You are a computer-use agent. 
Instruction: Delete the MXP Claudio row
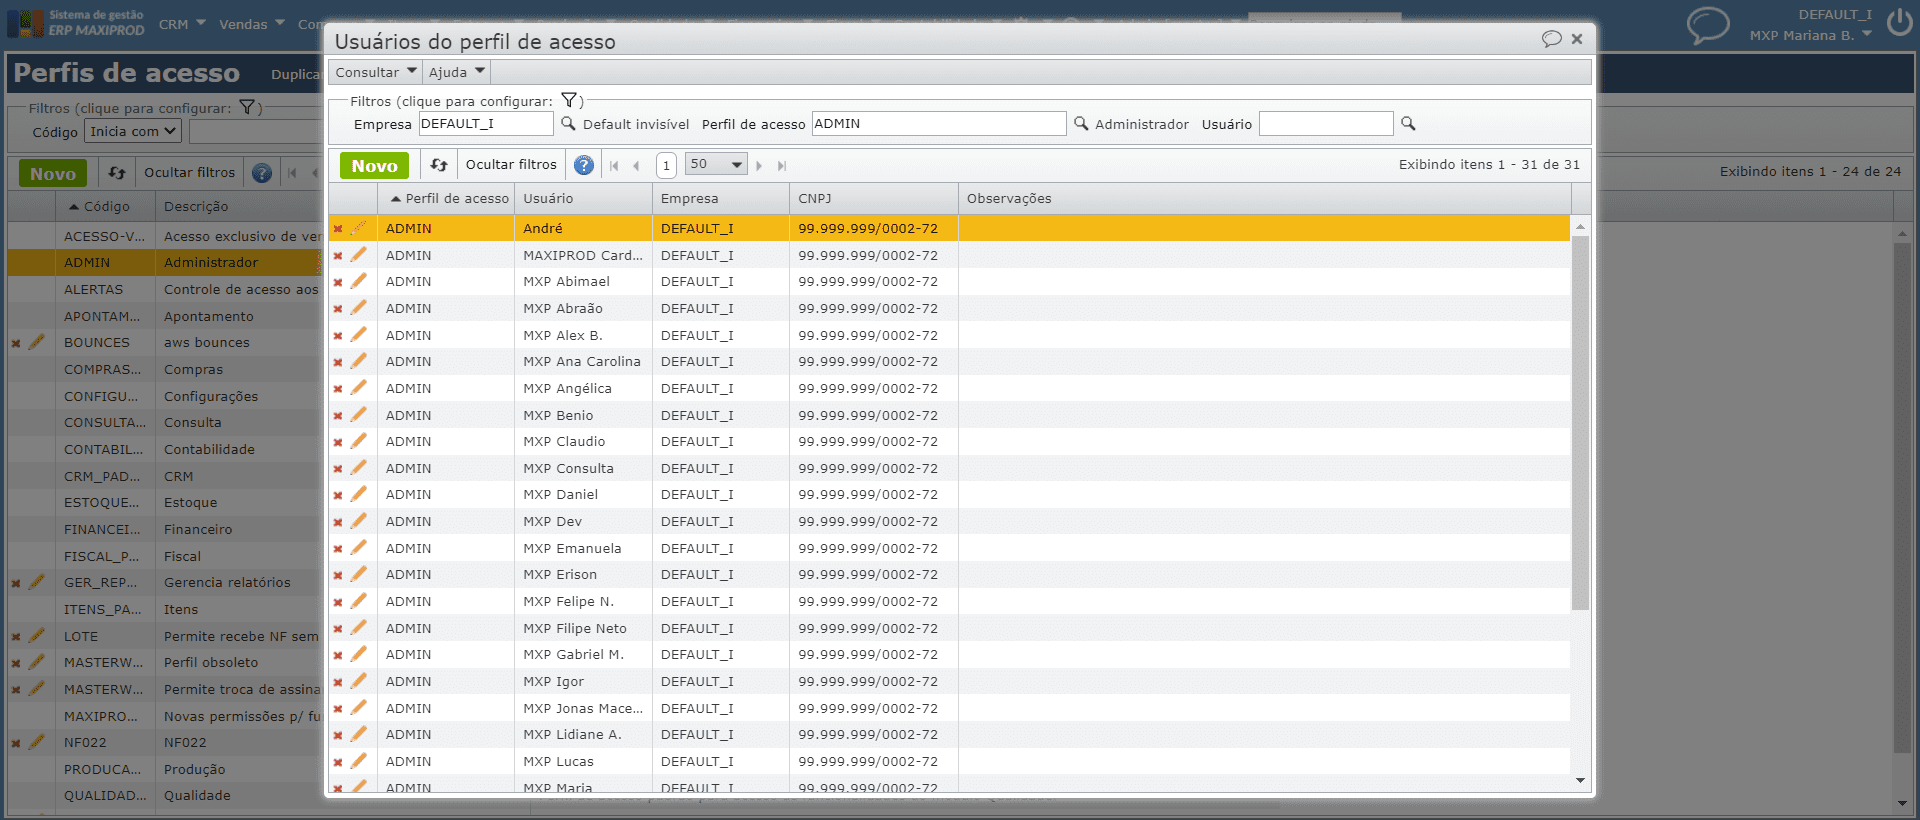click(338, 442)
